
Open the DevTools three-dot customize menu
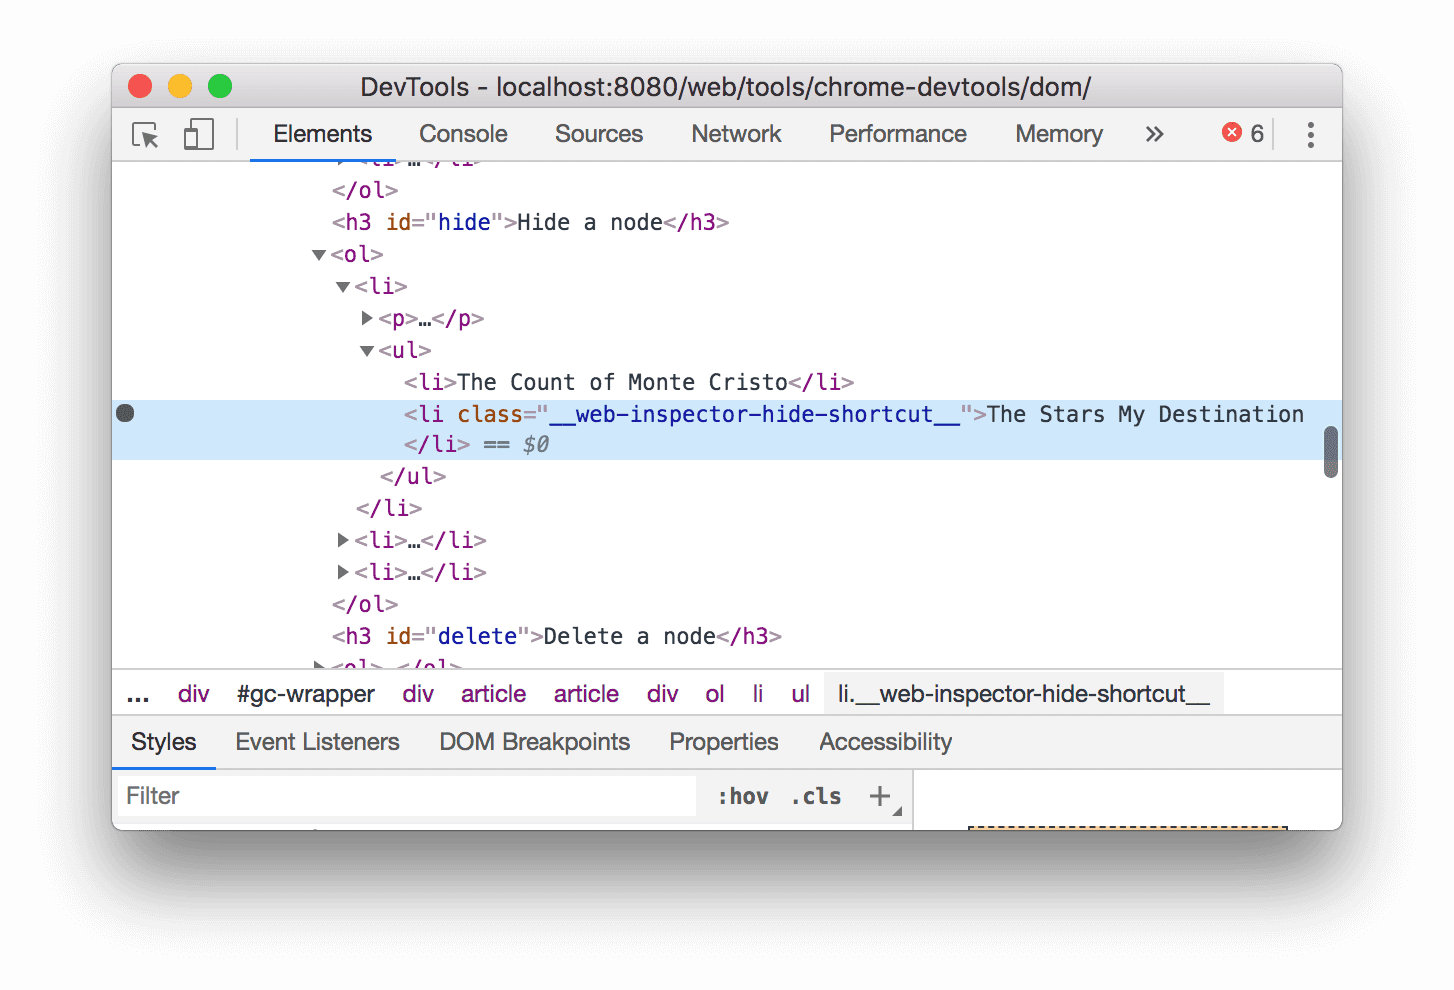pyautogui.click(x=1310, y=135)
